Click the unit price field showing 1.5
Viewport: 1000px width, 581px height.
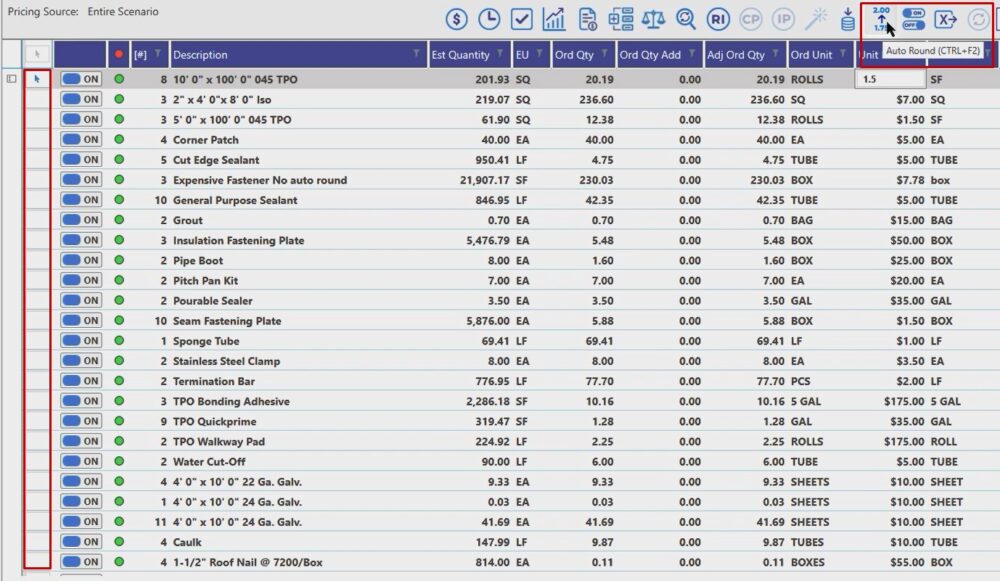click(x=890, y=78)
